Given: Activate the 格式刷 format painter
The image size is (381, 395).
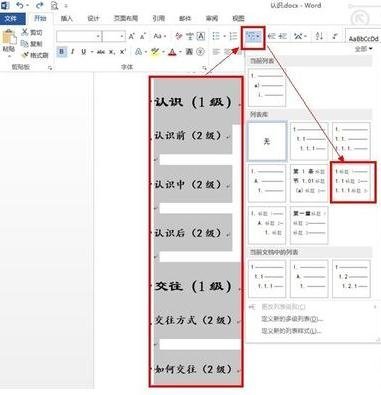Looking at the screenshot, I should [35, 55].
